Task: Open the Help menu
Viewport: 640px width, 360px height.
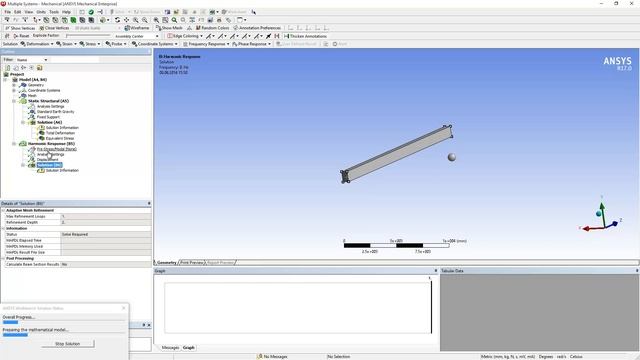Action: pos(66,12)
